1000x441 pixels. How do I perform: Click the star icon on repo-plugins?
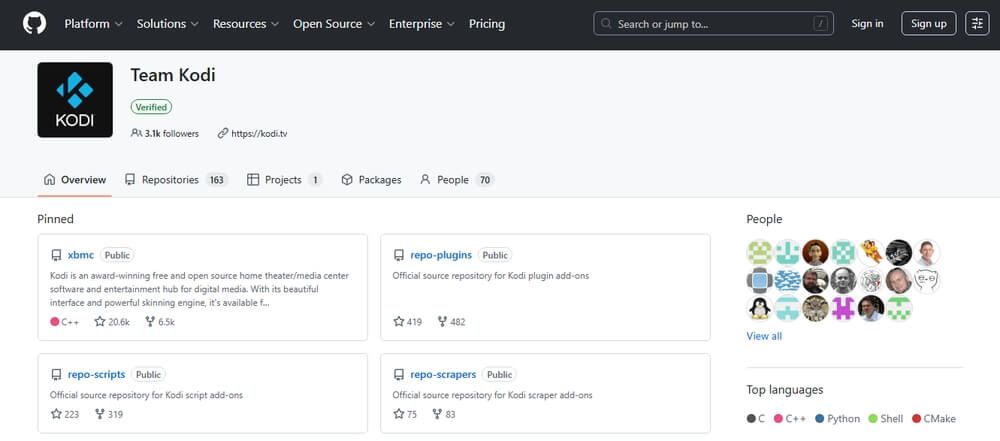[399, 322]
